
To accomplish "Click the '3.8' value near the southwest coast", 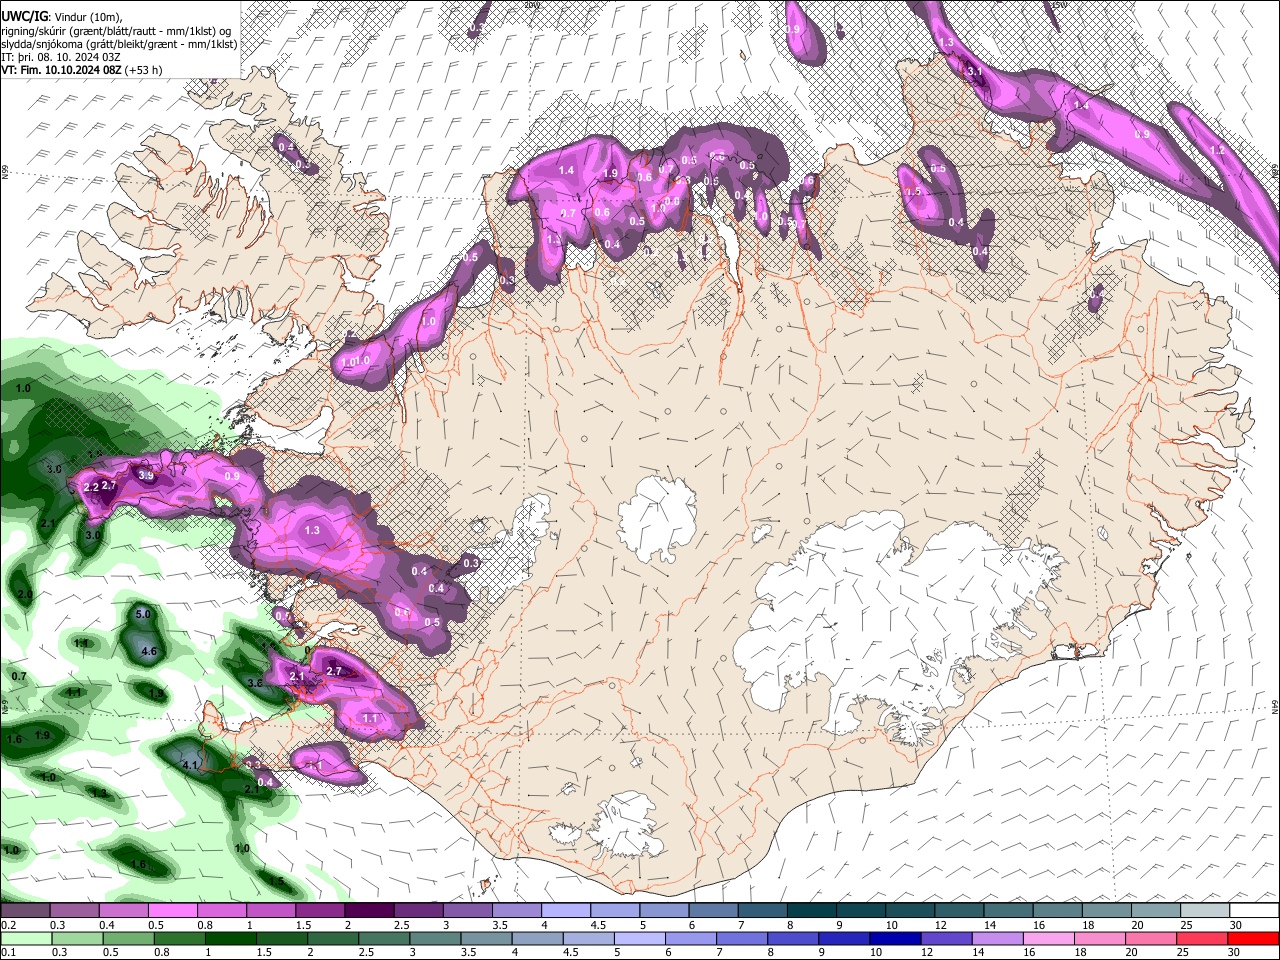I will click(255, 683).
